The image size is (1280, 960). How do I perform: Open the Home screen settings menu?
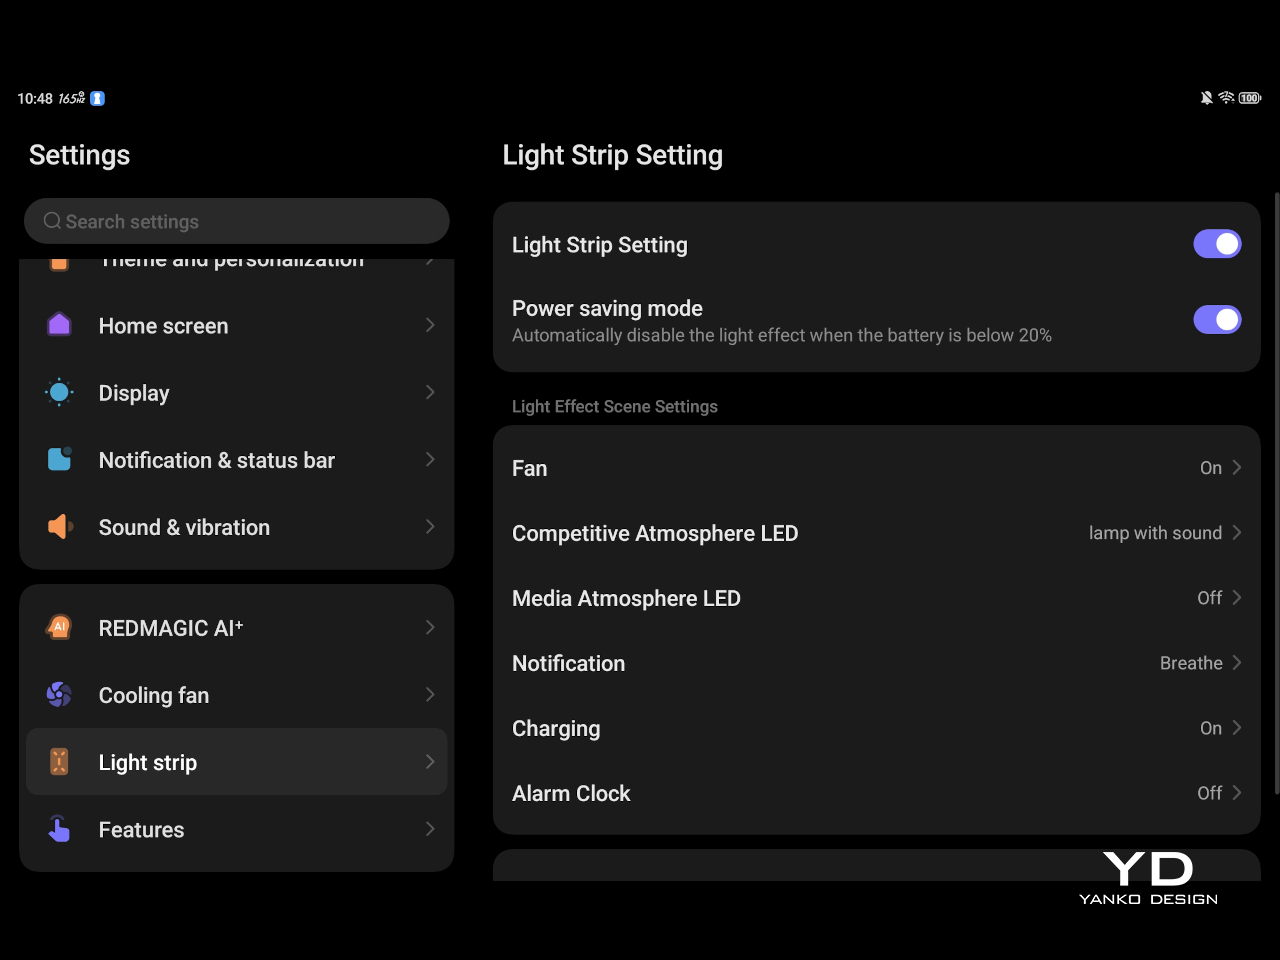pos(236,326)
